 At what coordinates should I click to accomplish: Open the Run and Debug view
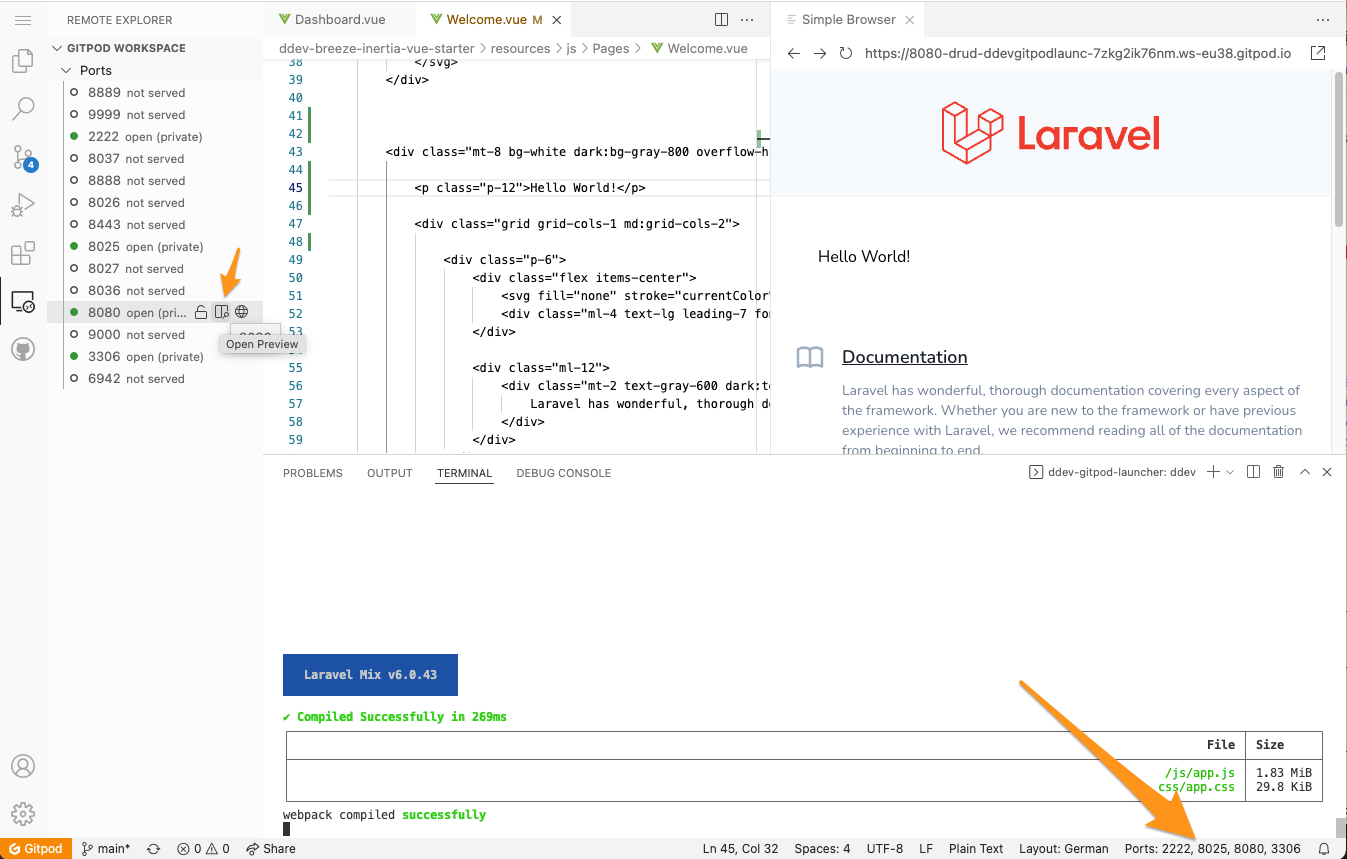point(23,205)
